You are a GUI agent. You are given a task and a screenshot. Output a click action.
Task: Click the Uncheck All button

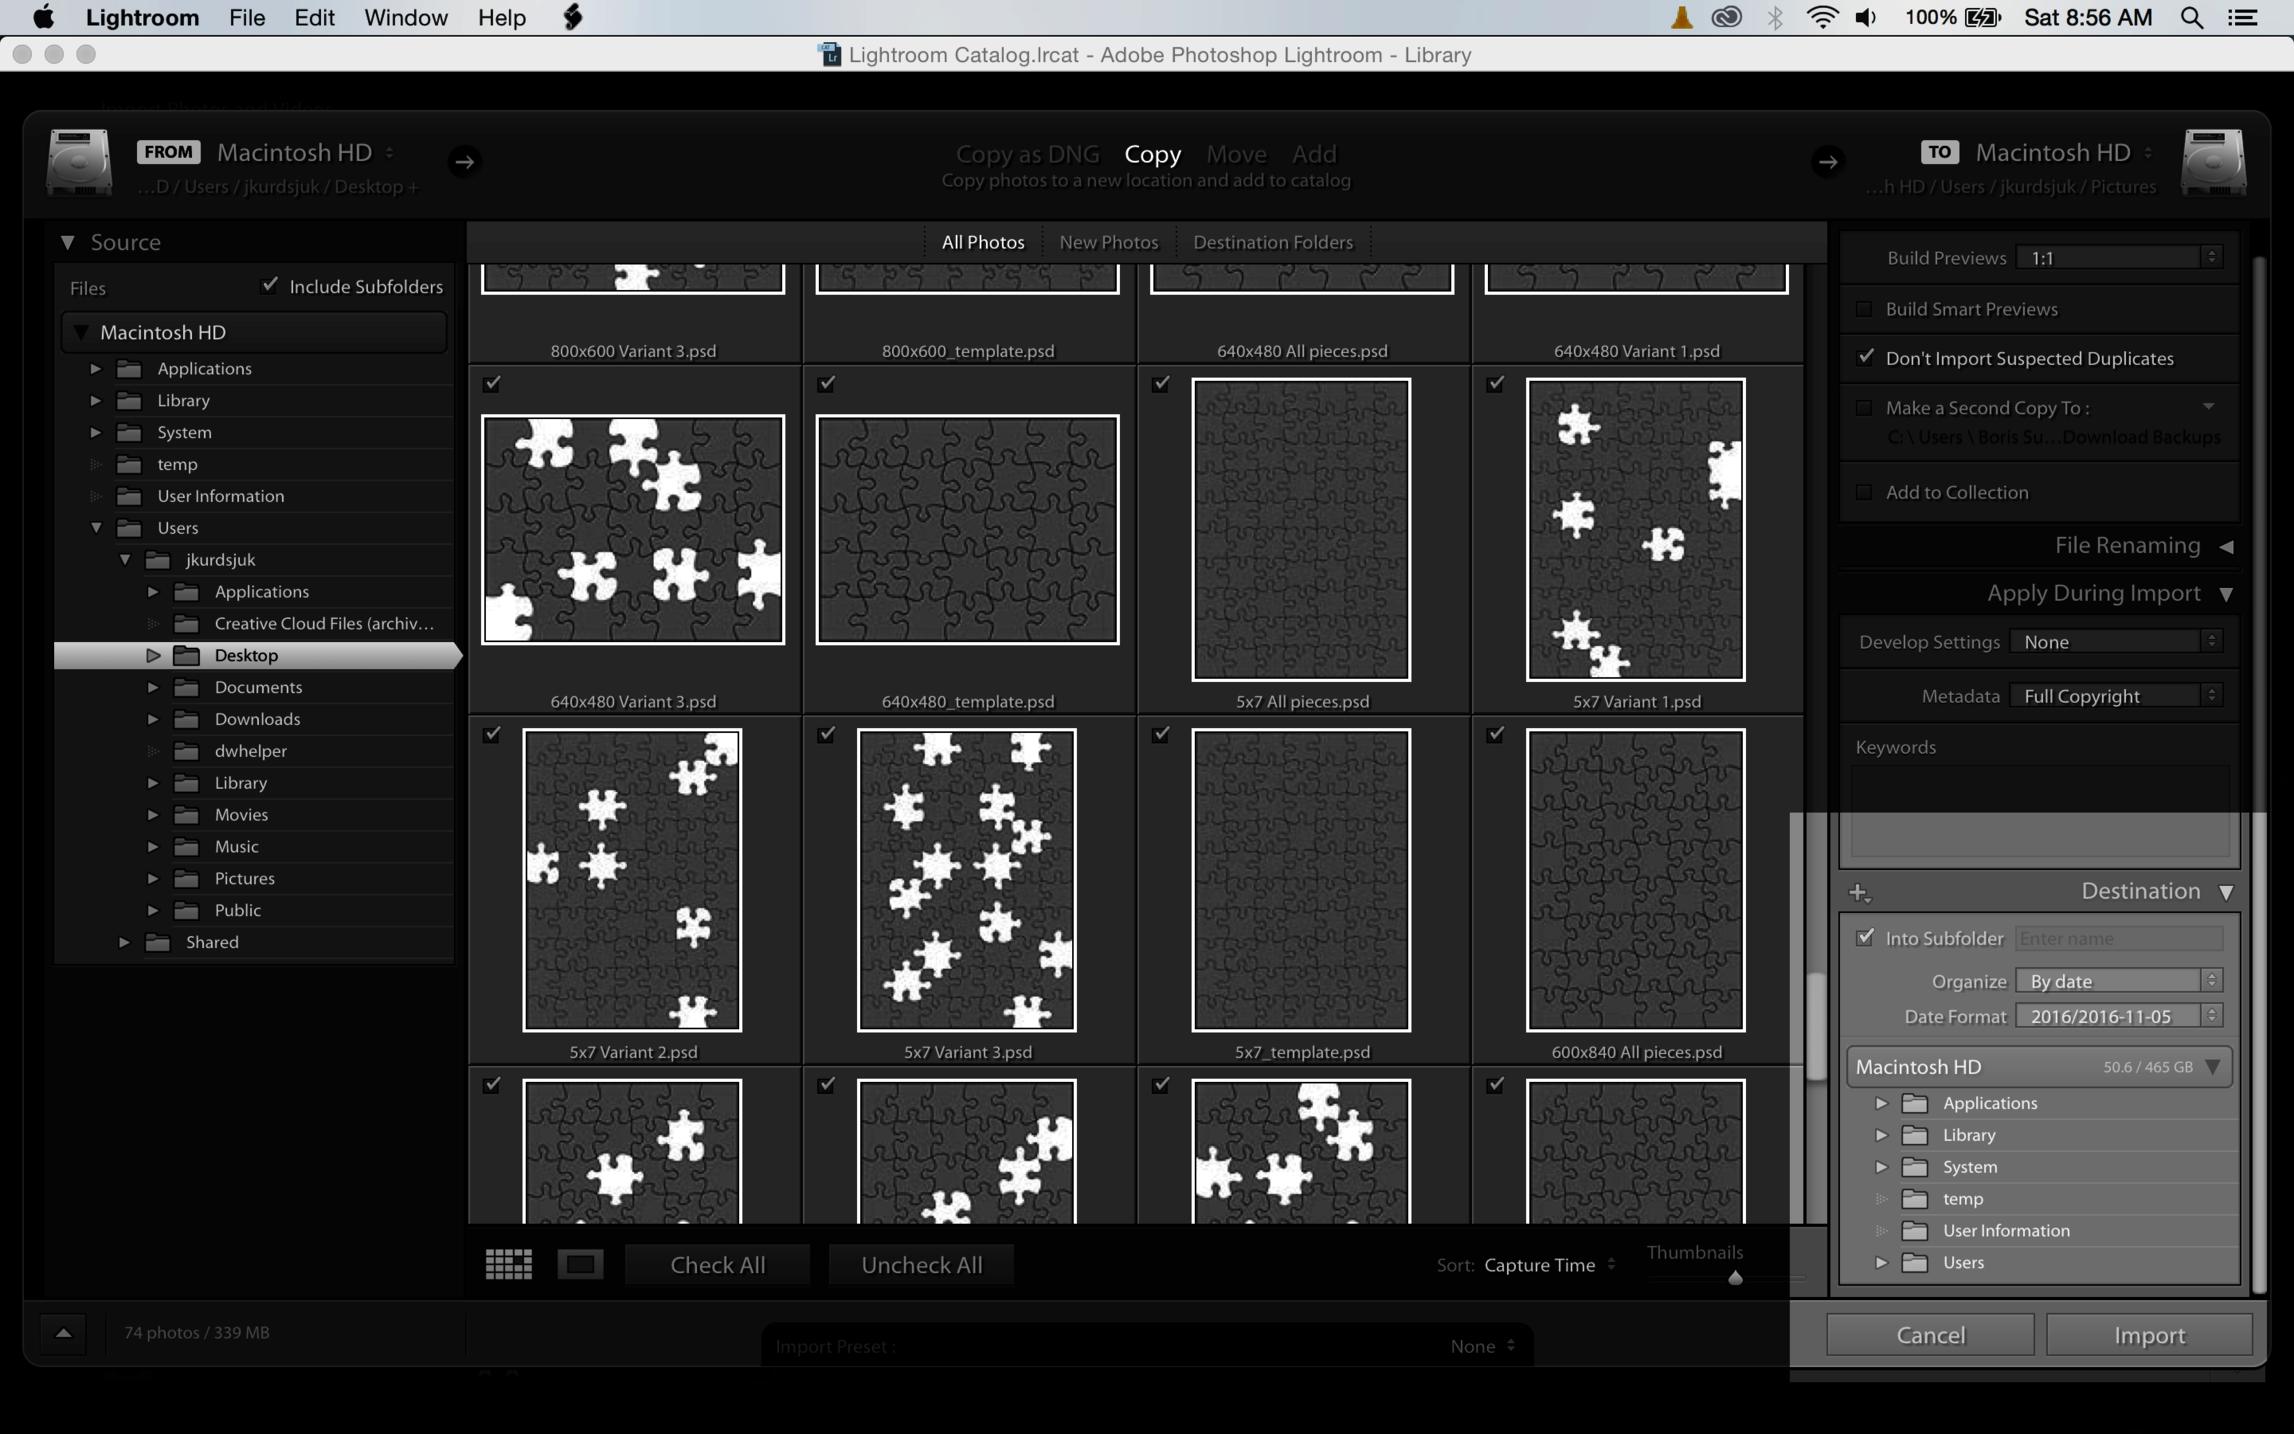pyautogui.click(x=921, y=1264)
